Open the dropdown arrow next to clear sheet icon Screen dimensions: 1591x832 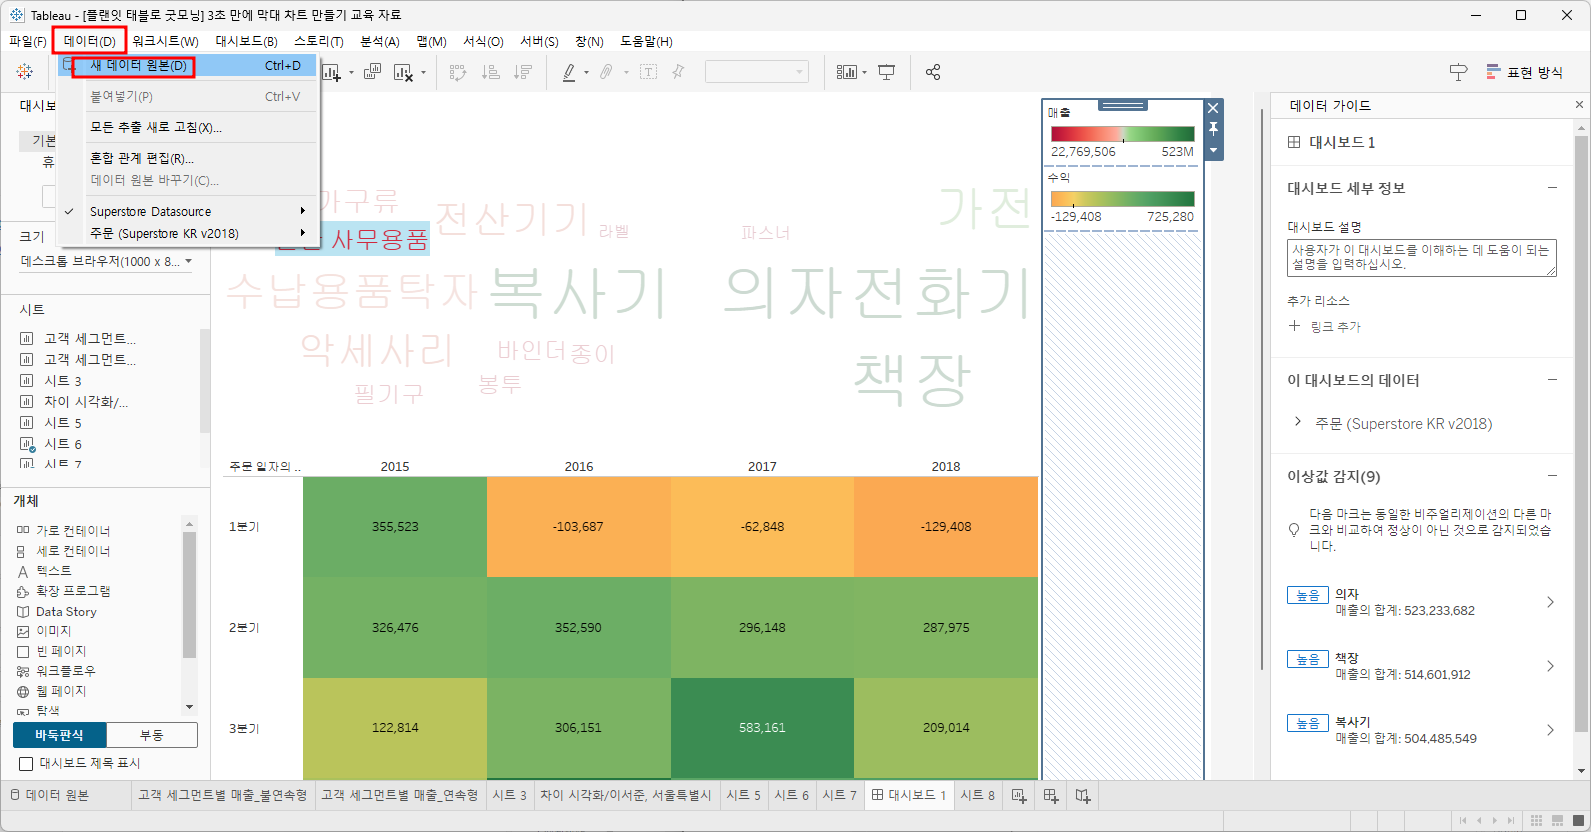coord(423,72)
